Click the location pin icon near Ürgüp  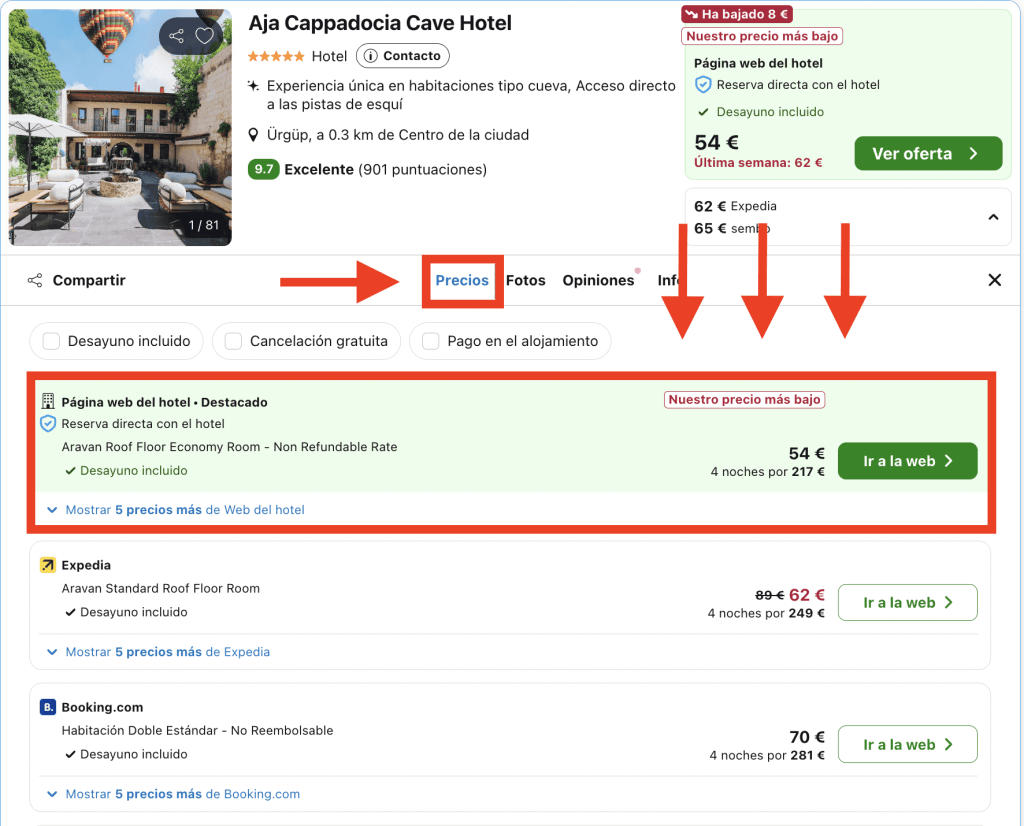pyautogui.click(x=254, y=135)
